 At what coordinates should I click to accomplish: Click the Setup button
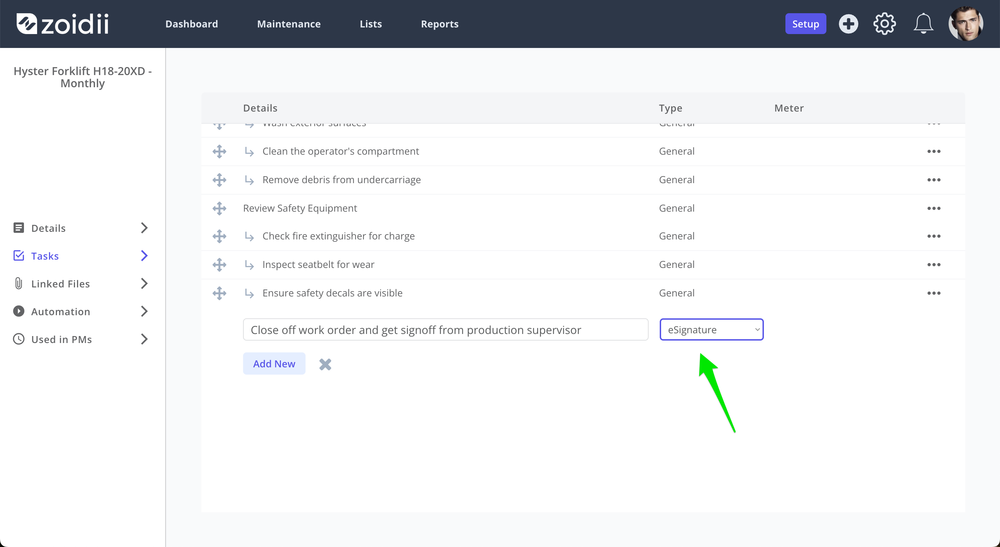(805, 24)
